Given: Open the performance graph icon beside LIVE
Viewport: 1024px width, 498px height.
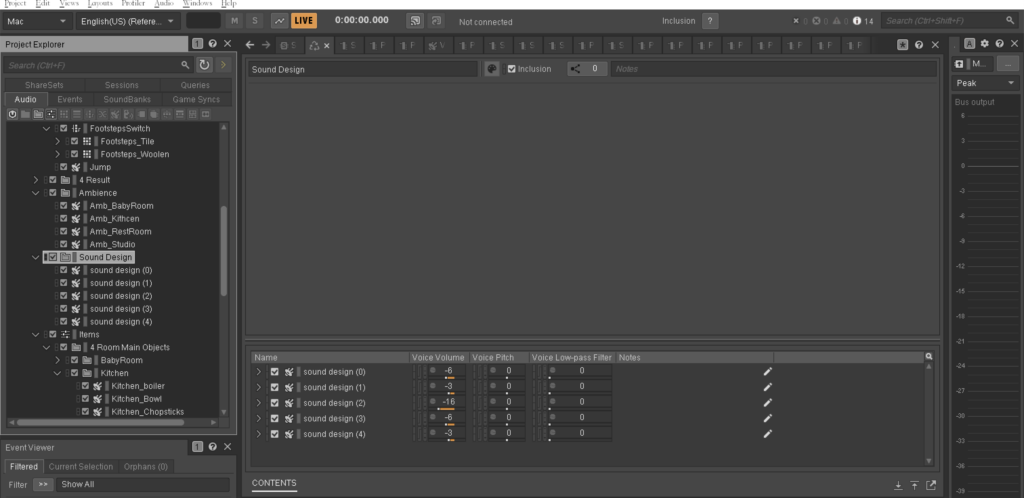Looking at the screenshot, I should 279,20.
